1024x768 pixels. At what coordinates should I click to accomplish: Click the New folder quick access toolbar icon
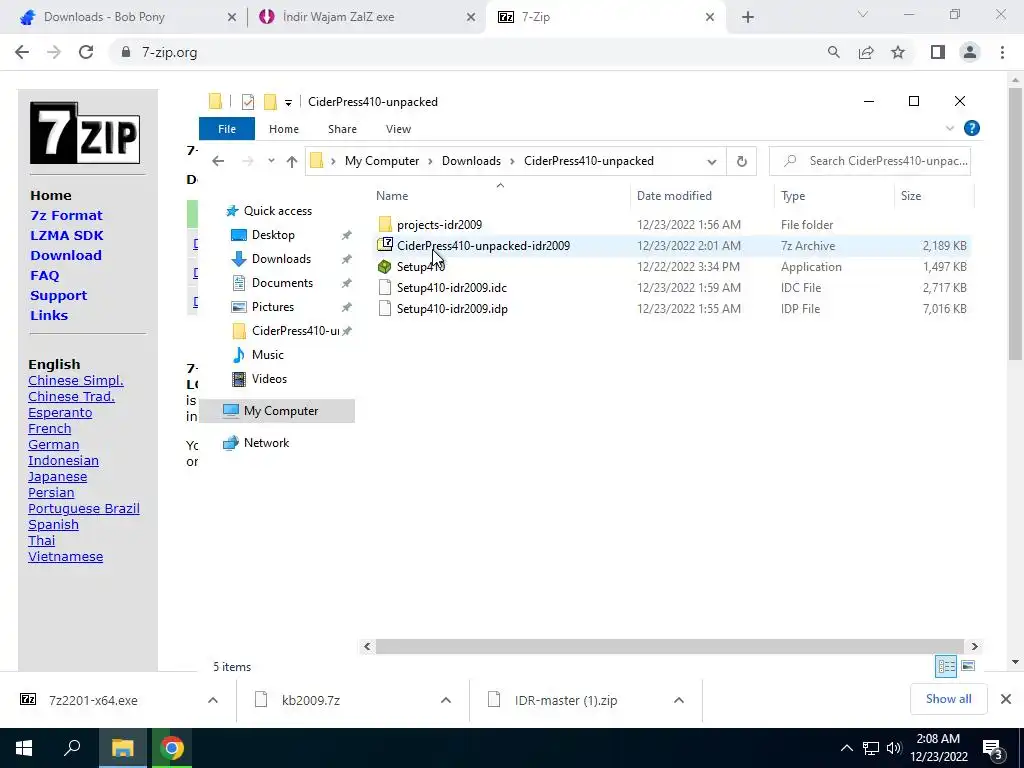[270, 102]
